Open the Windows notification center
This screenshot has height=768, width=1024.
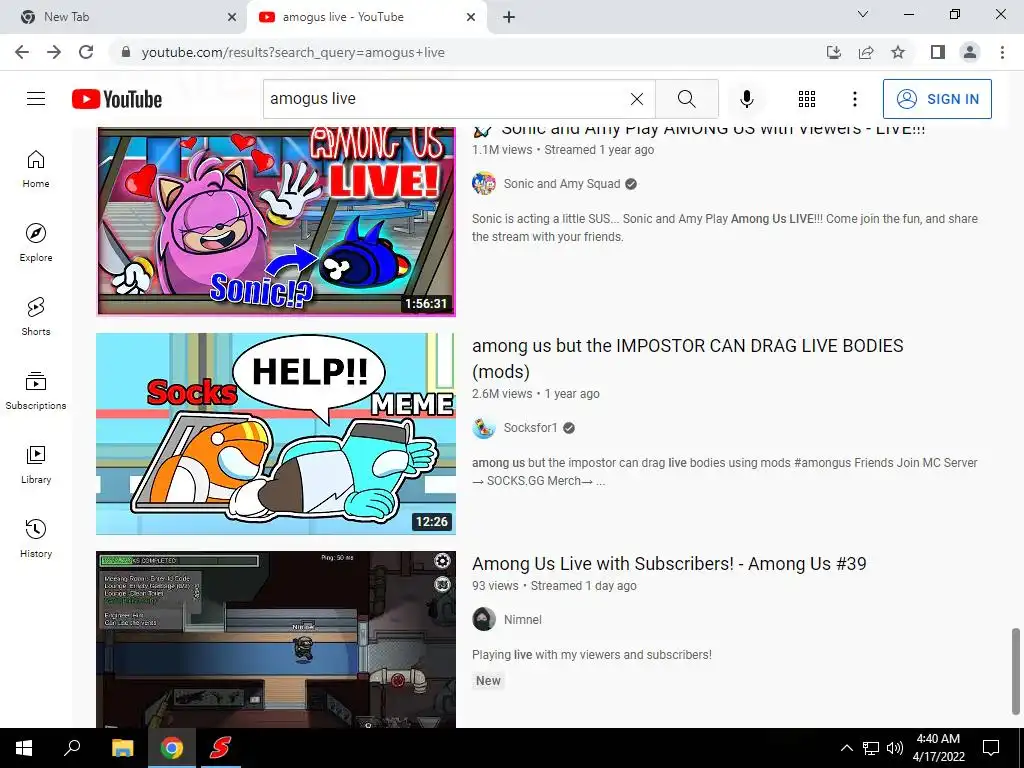tap(991, 748)
